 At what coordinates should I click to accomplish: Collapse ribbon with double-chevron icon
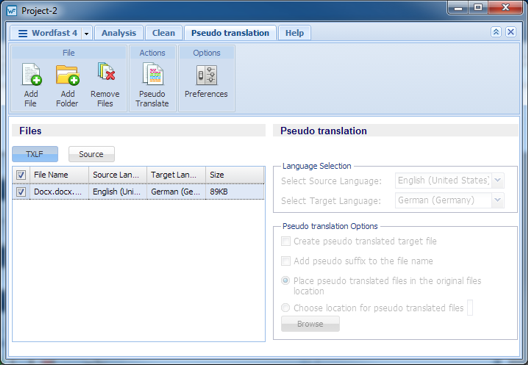(x=496, y=32)
